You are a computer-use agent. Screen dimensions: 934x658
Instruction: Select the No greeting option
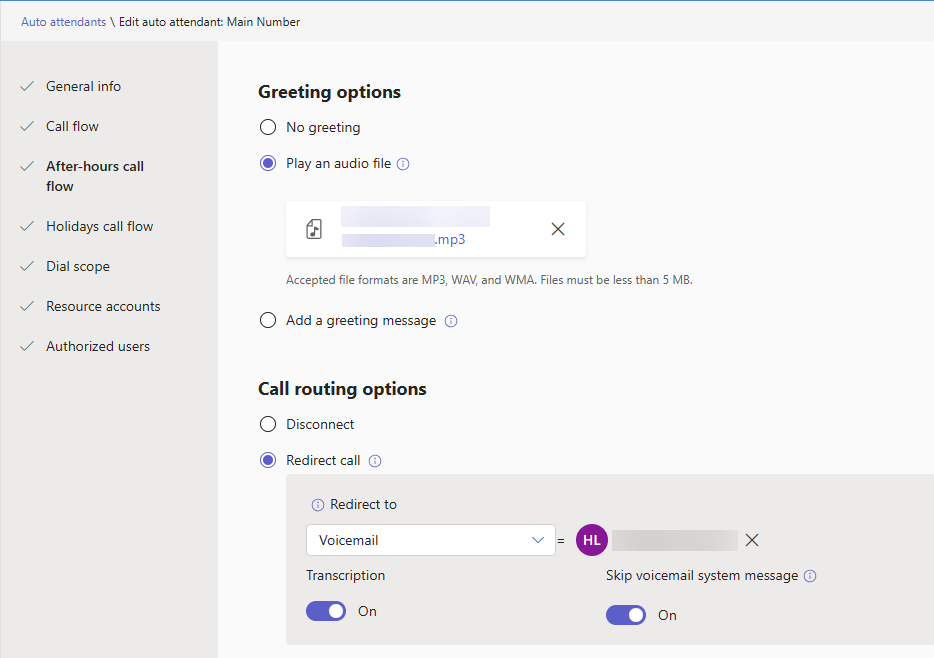point(268,128)
